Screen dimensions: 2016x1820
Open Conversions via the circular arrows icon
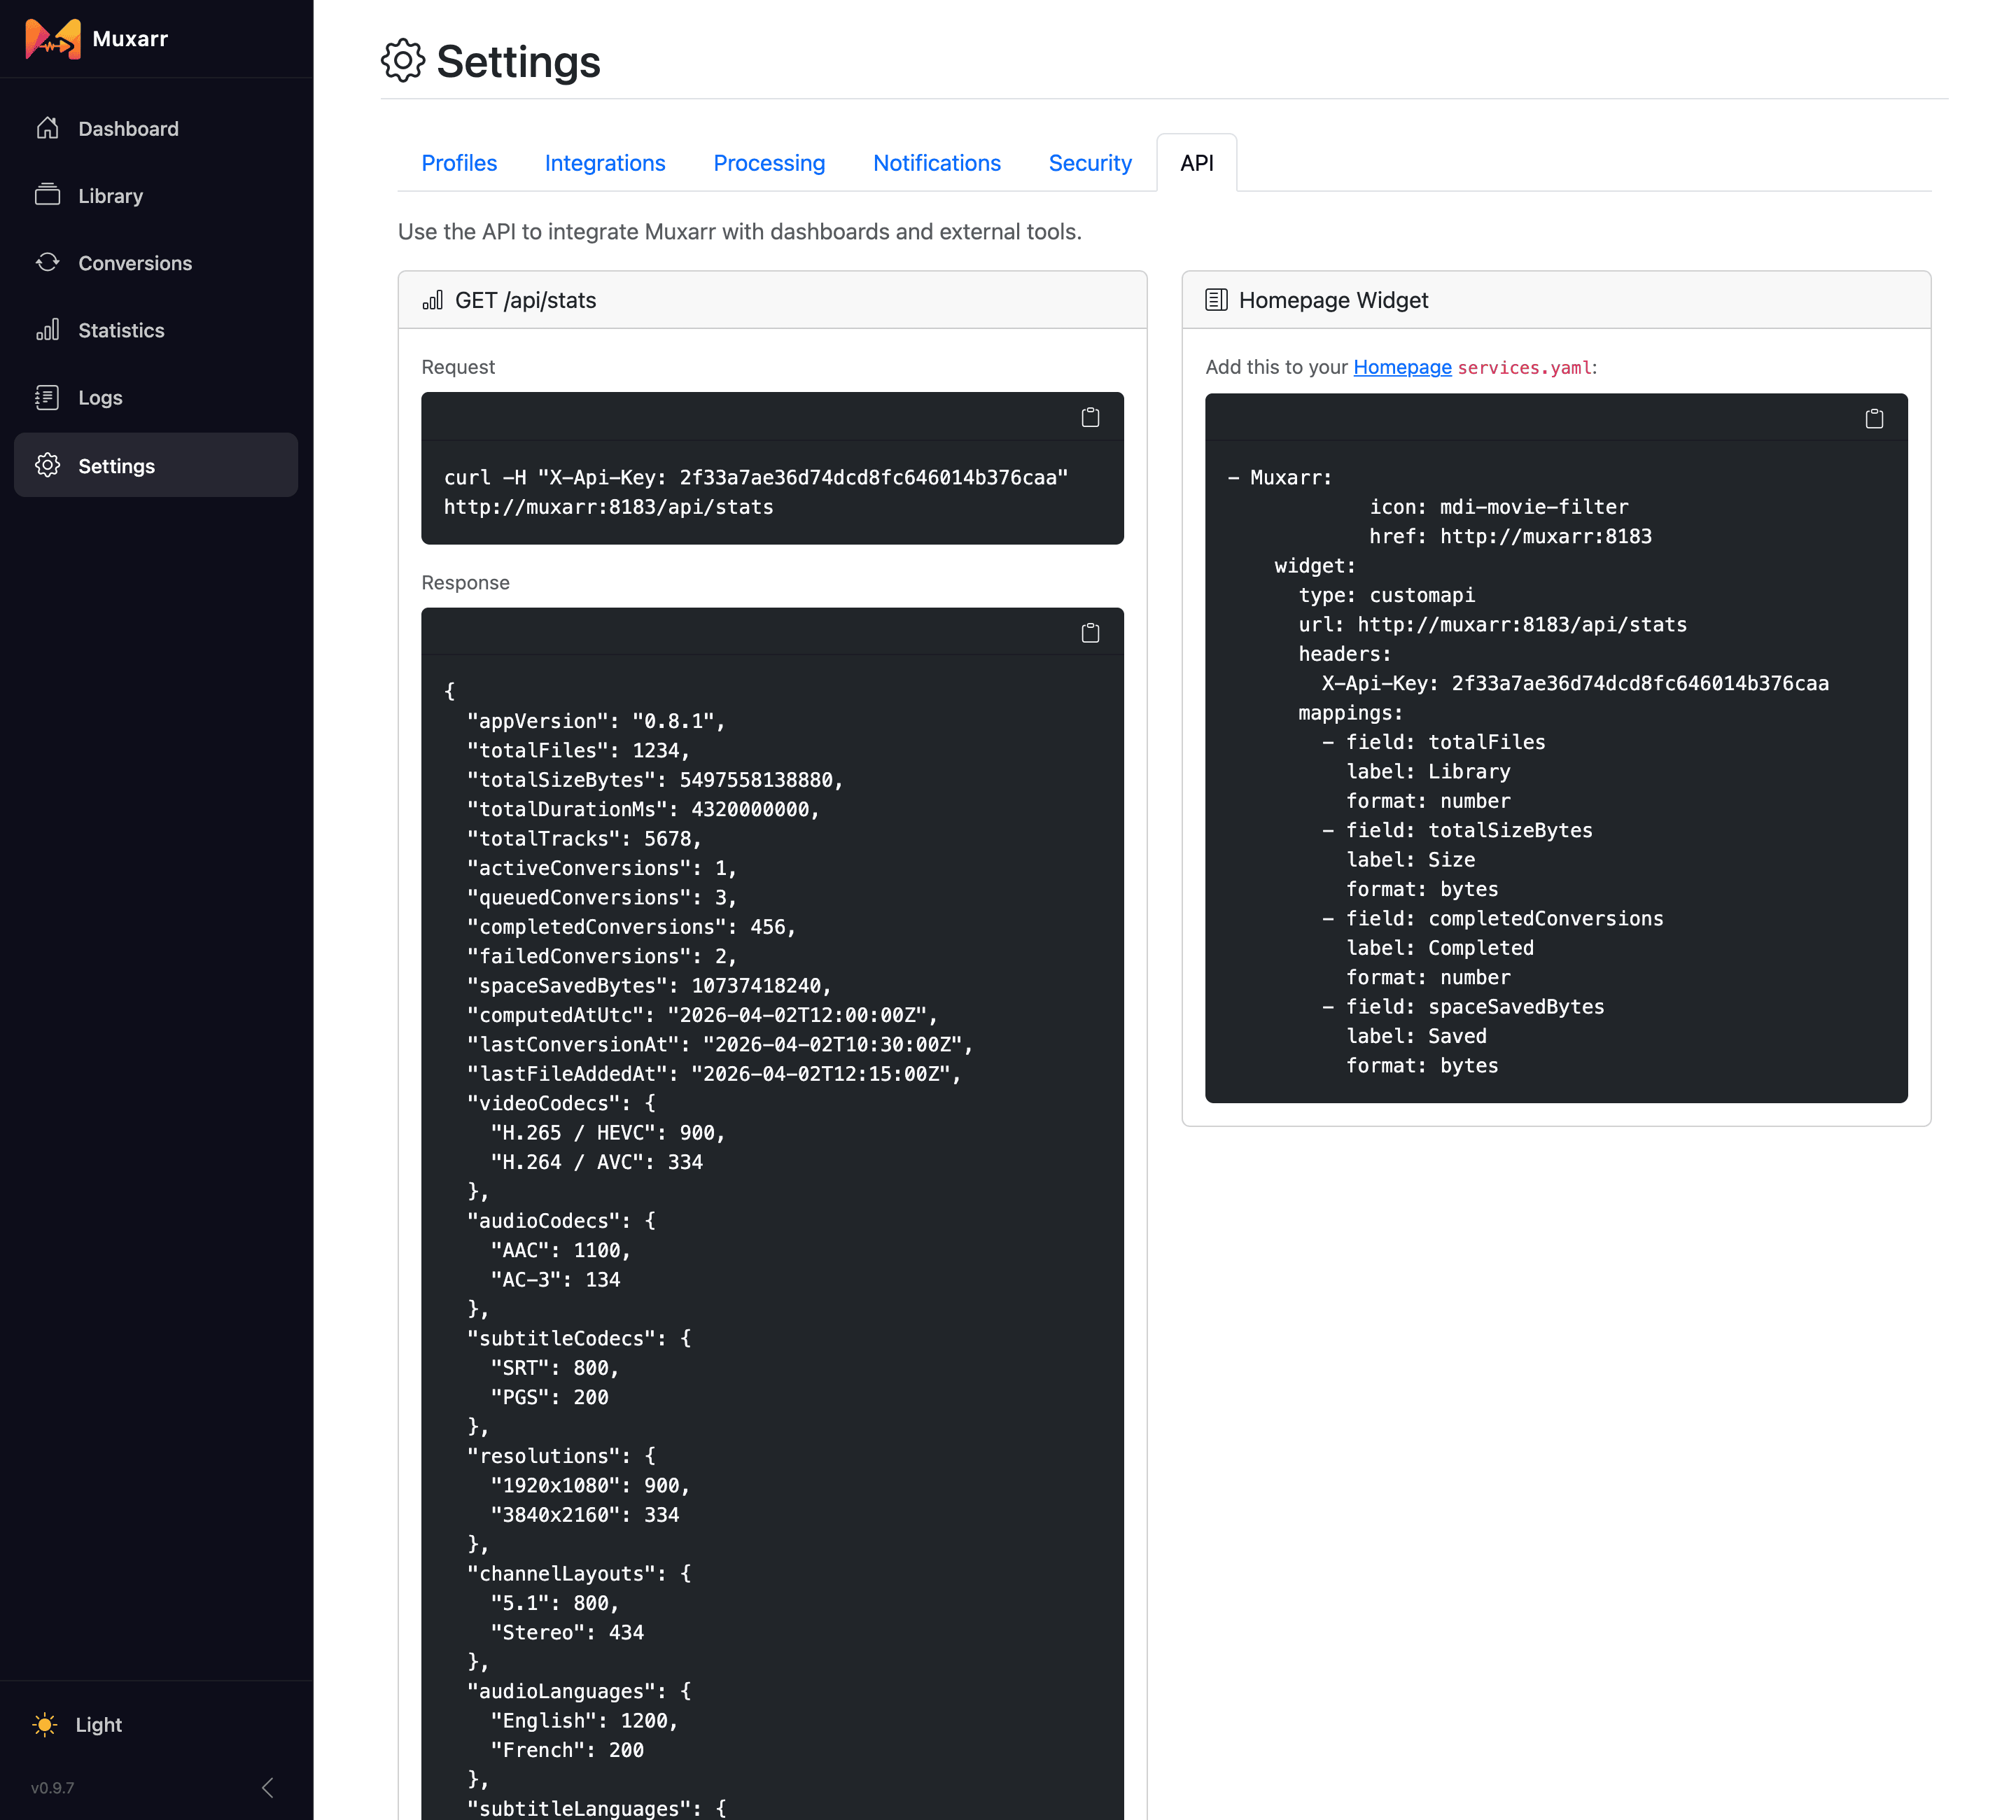coord(47,262)
